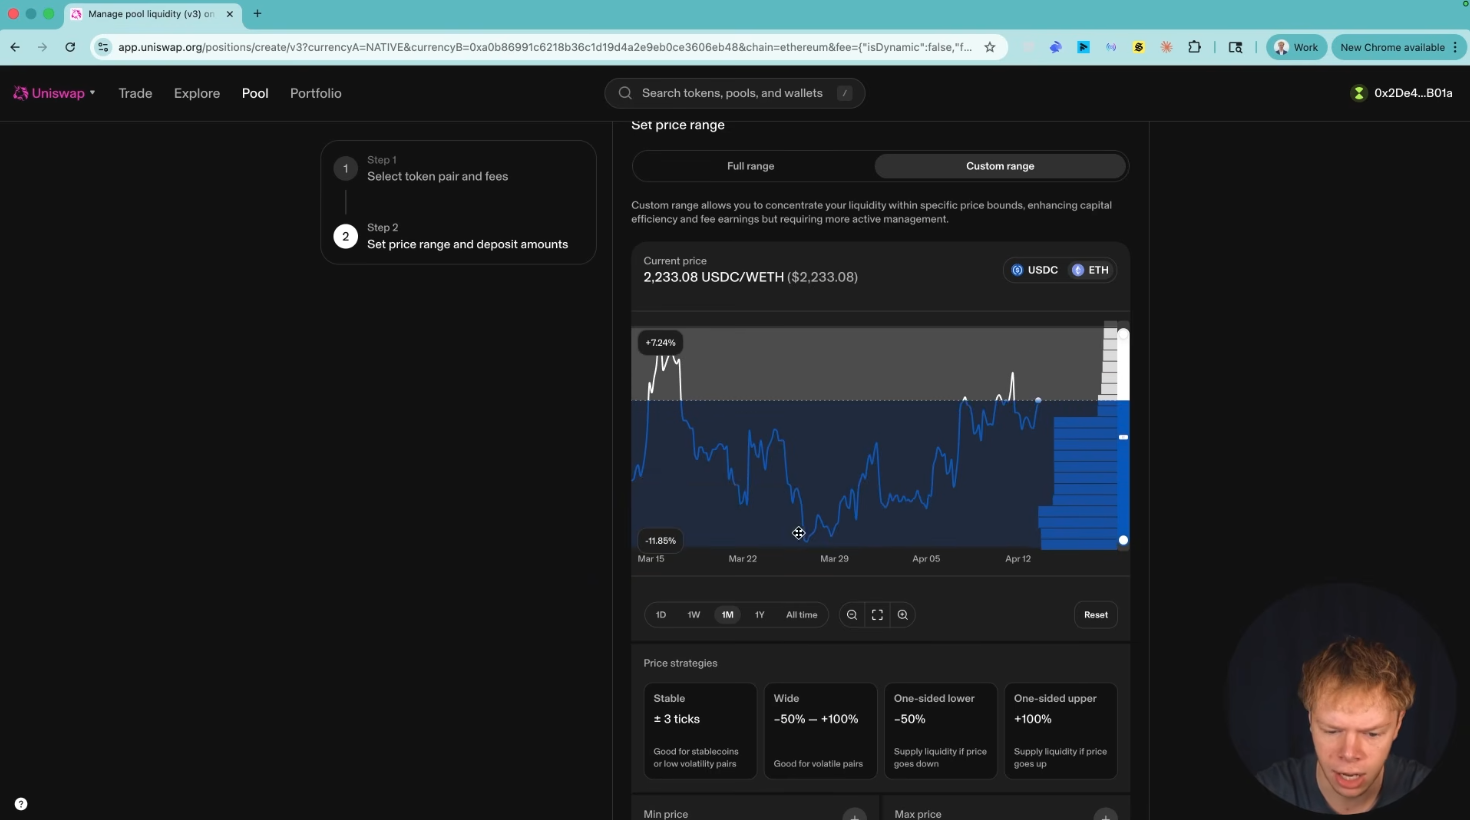The image size is (1470, 820).
Task: Open the Work Chrome profile menu
Action: click(1296, 47)
